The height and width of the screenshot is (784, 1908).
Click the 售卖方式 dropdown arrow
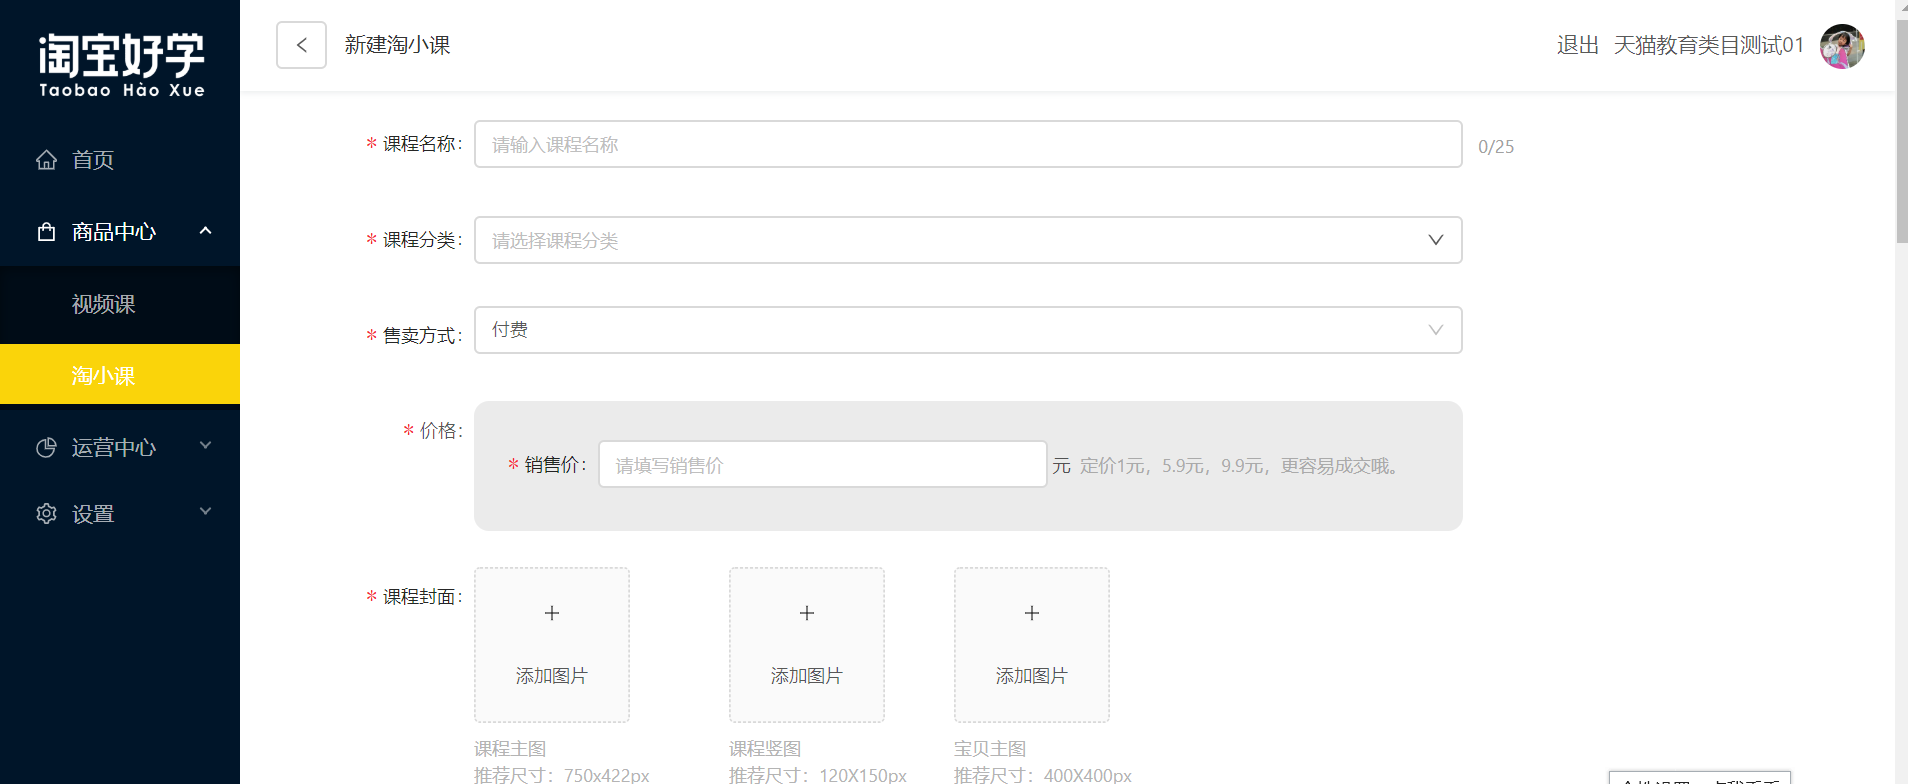[x=1436, y=330]
